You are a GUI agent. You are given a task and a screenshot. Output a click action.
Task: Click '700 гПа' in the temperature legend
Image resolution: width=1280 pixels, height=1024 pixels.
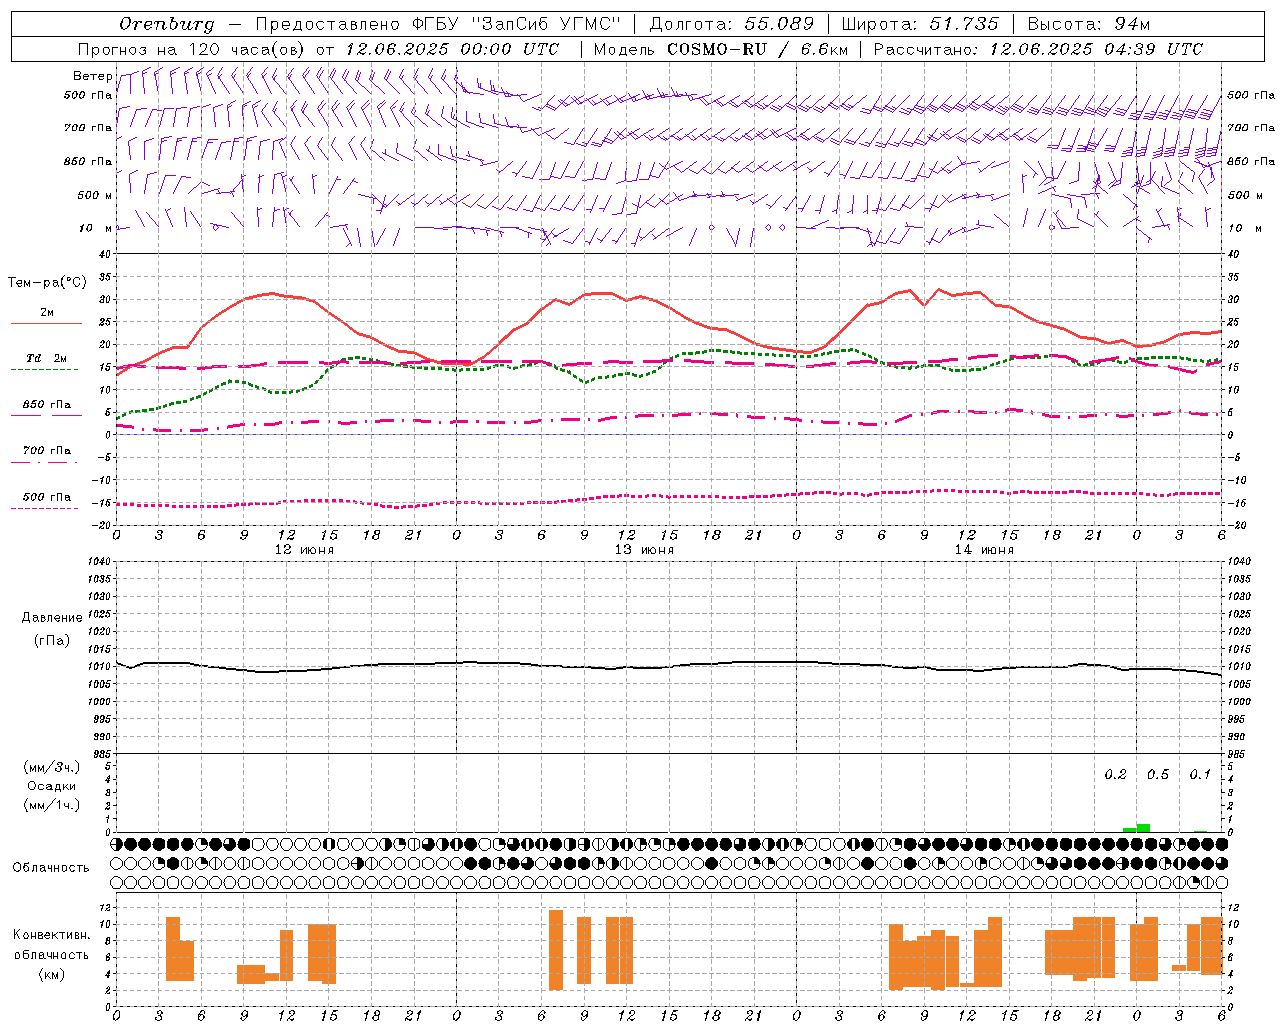pos(47,451)
